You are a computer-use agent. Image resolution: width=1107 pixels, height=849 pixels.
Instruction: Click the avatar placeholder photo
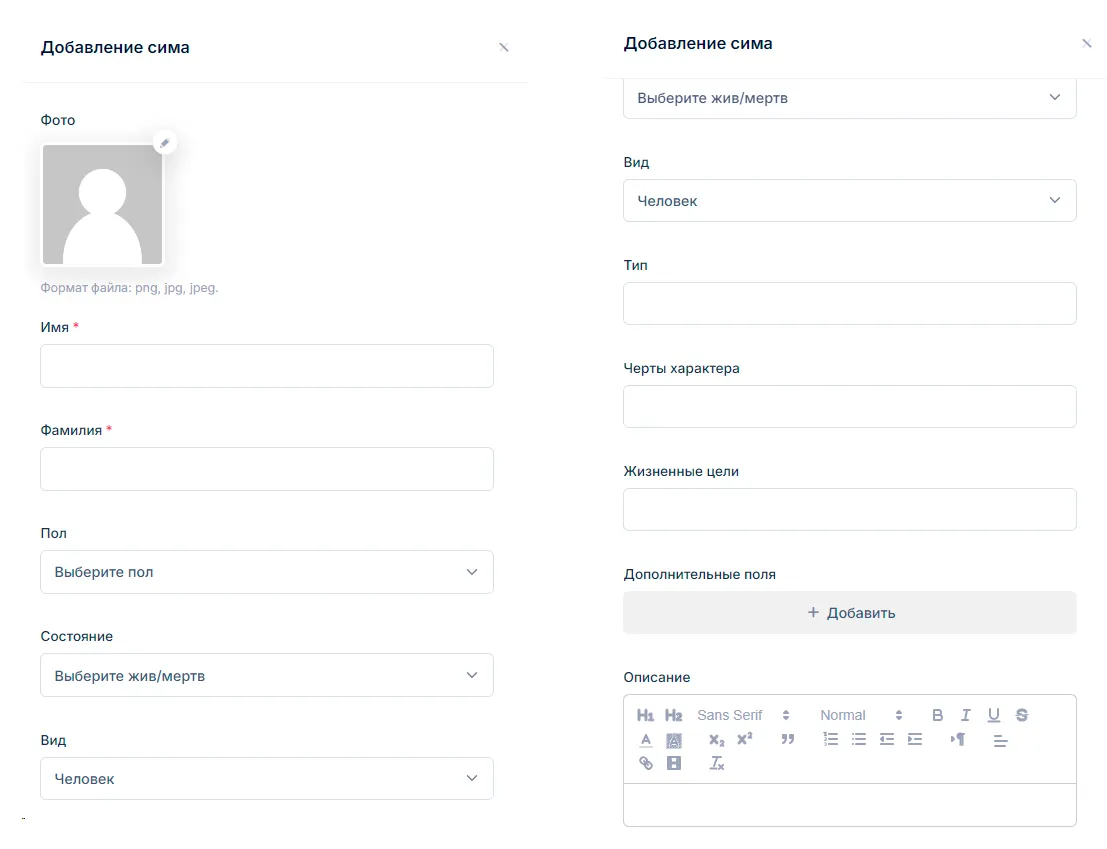102,205
